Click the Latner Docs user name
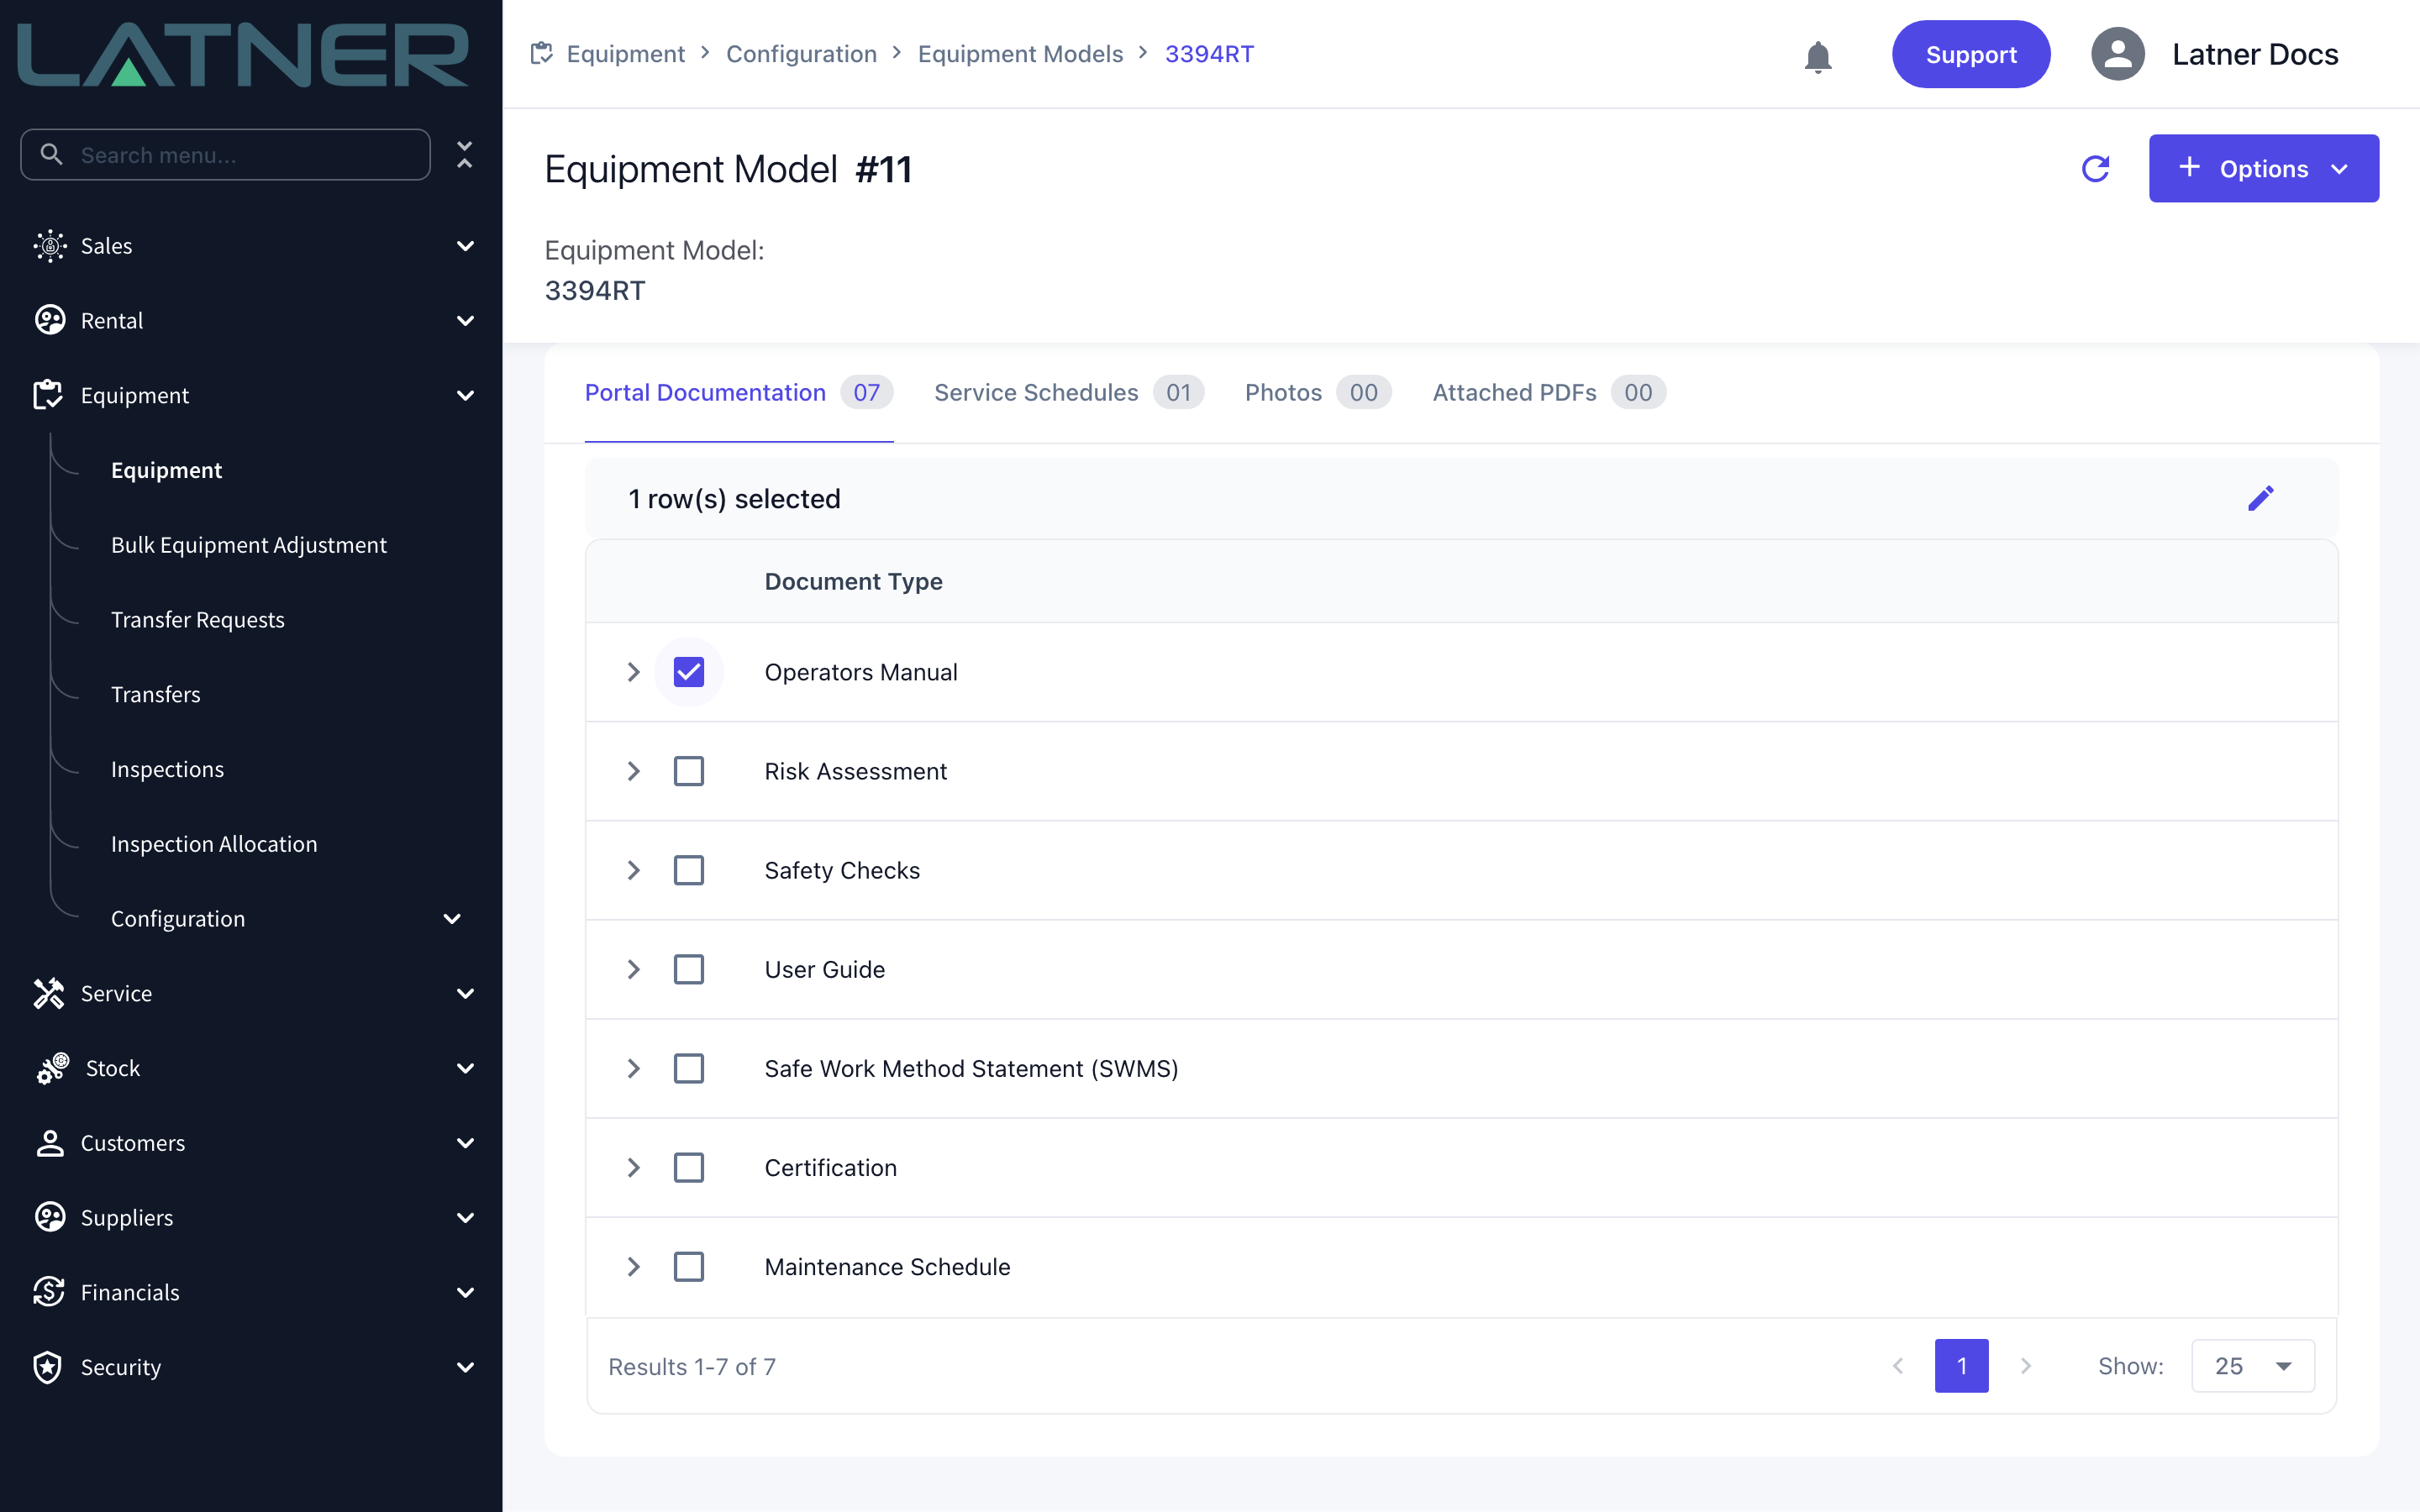The height and width of the screenshot is (1512, 2420). coord(2255,54)
